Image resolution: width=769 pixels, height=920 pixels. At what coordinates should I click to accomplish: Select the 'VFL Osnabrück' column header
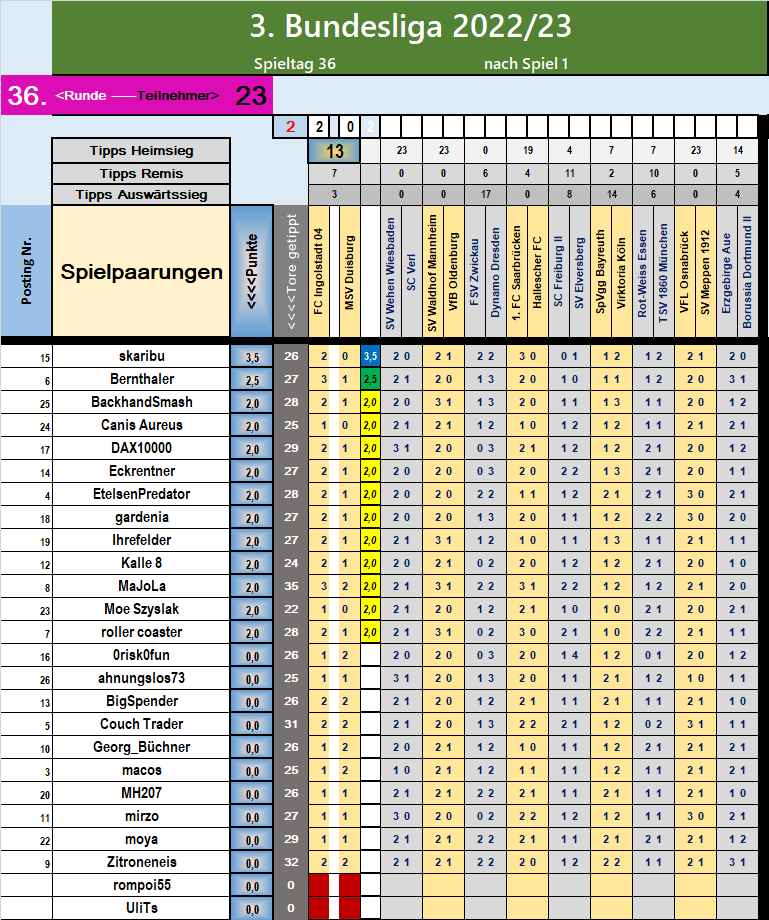click(x=685, y=271)
